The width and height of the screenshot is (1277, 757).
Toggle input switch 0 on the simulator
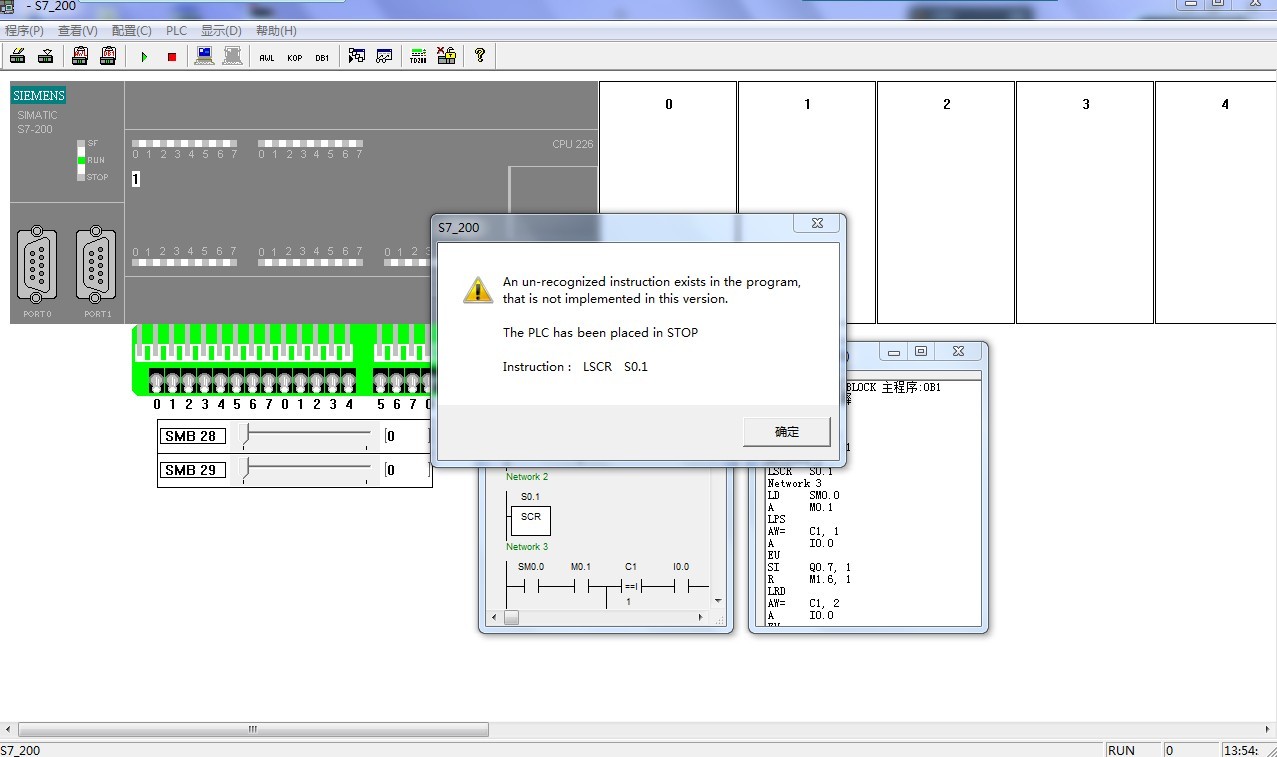click(x=157, y=382)
